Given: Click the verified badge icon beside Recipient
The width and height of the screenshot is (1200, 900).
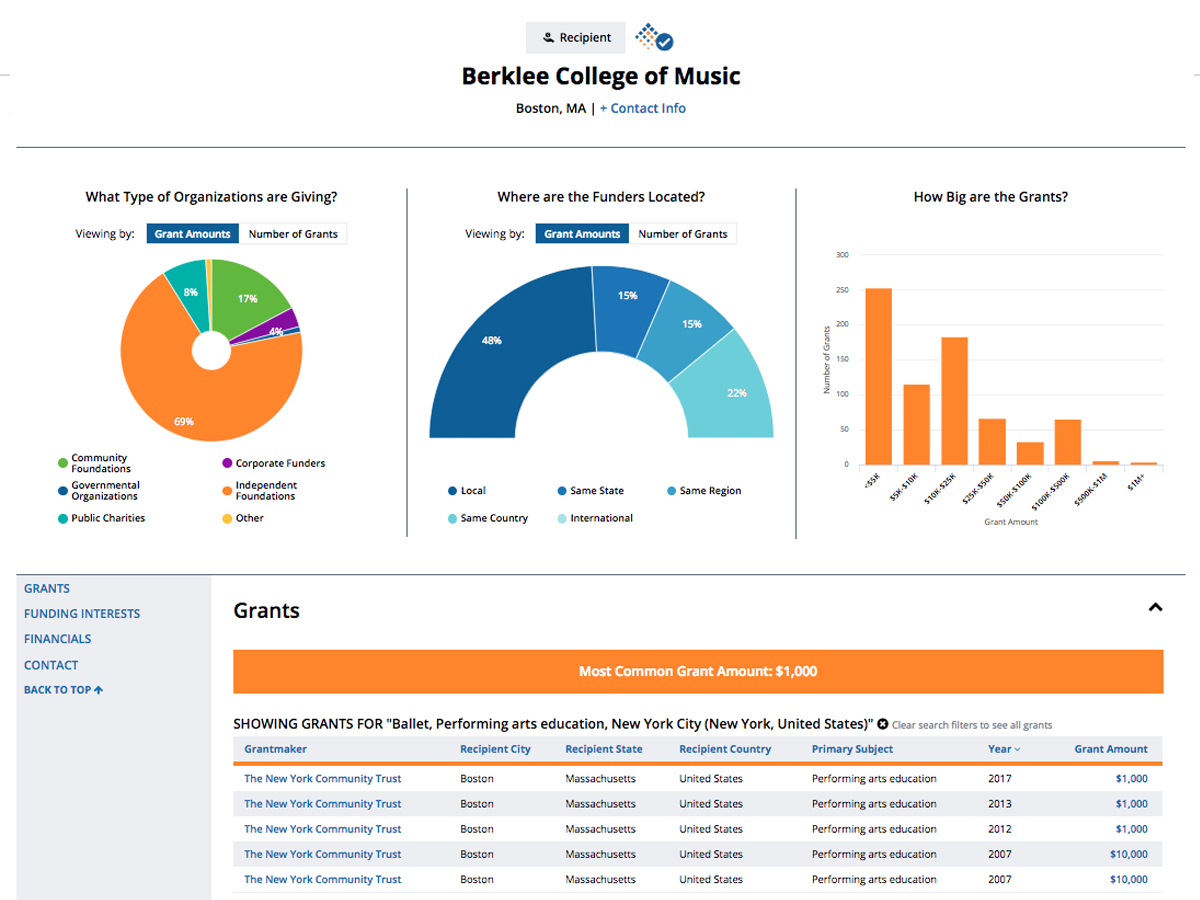Looking at the screenshot, I should [x=655, y=37].
